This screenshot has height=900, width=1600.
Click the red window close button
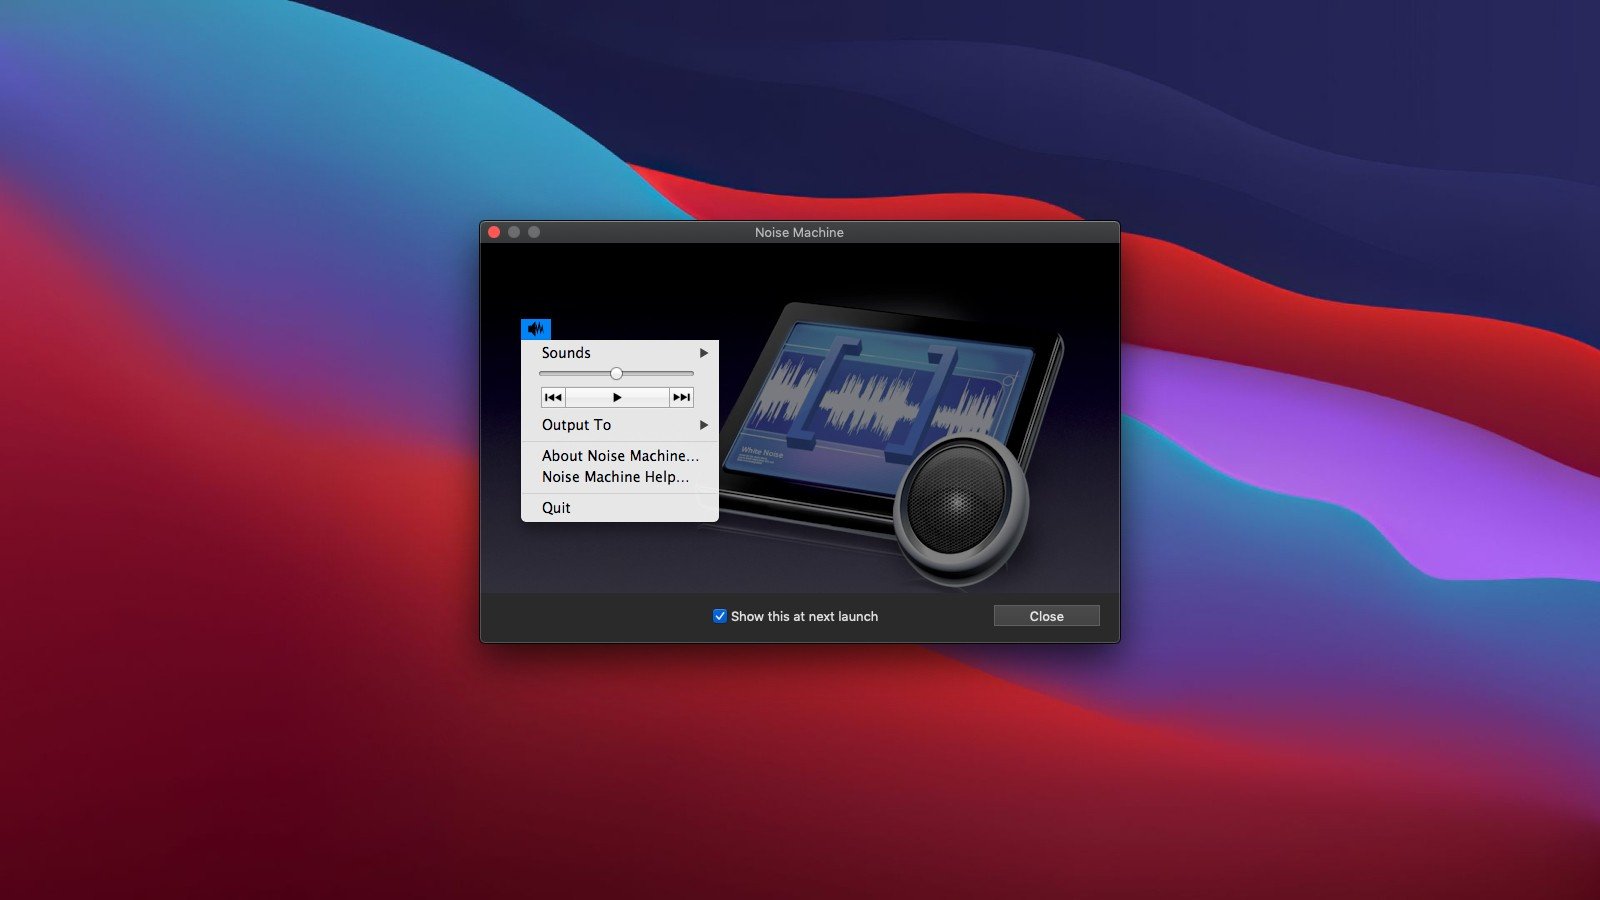pyautogui.click(x=494, y=232)
